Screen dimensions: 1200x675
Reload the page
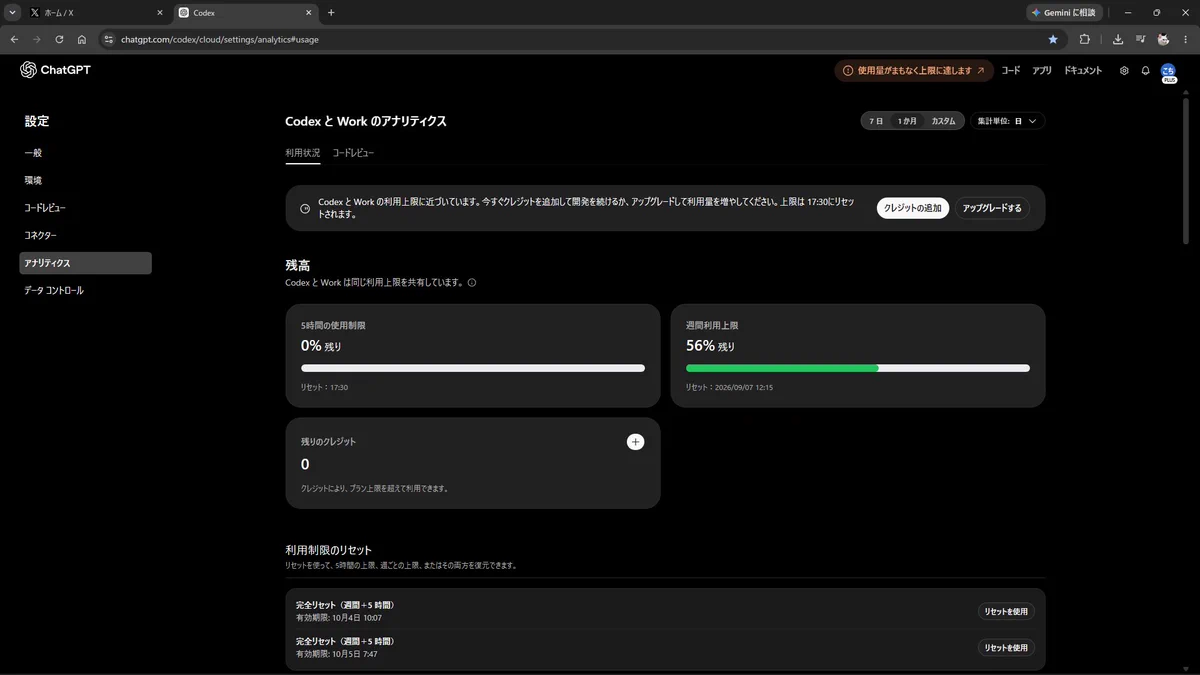pos(59,39)
